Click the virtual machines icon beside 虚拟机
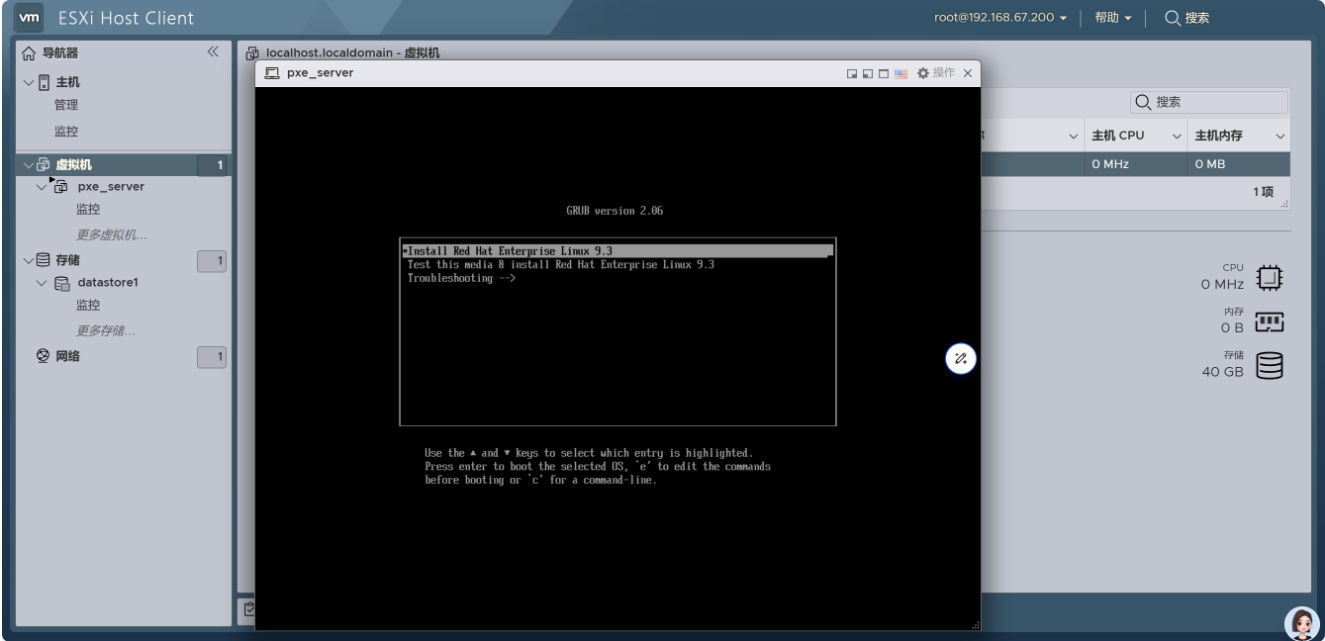1325x641 pixels. [43, 165]
